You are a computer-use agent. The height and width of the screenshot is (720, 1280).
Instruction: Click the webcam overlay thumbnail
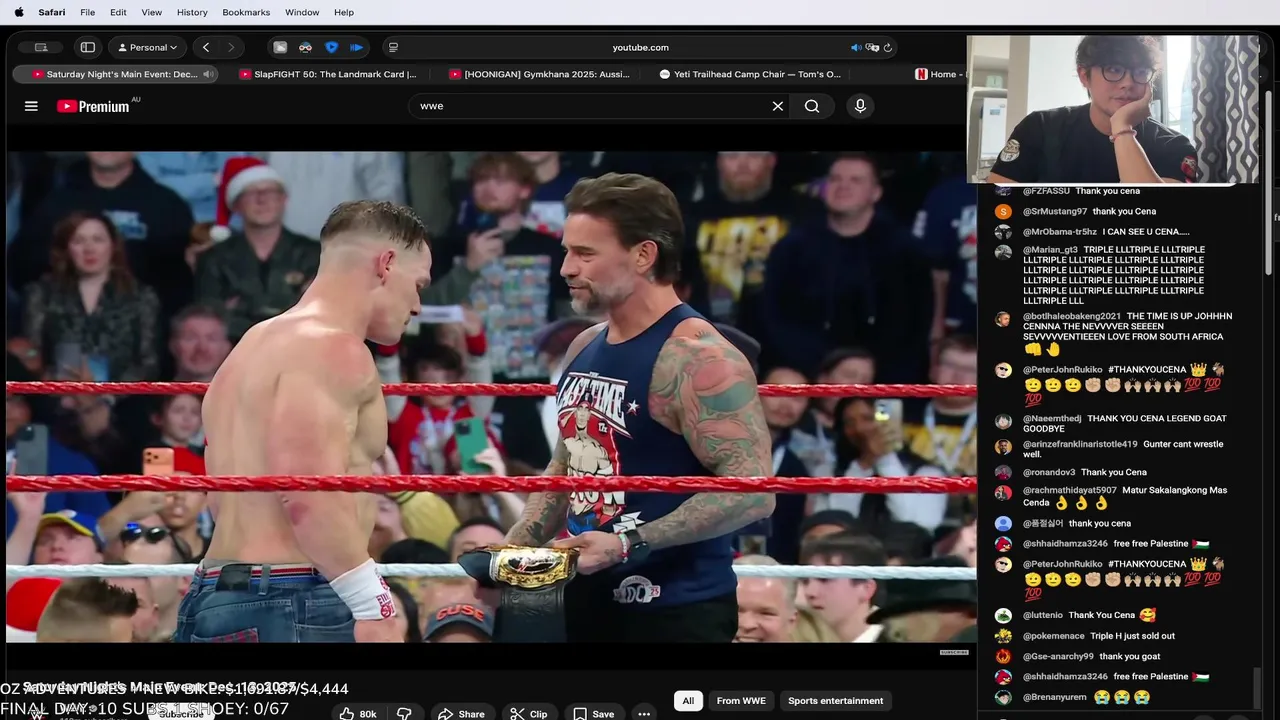coord(1113,110)
